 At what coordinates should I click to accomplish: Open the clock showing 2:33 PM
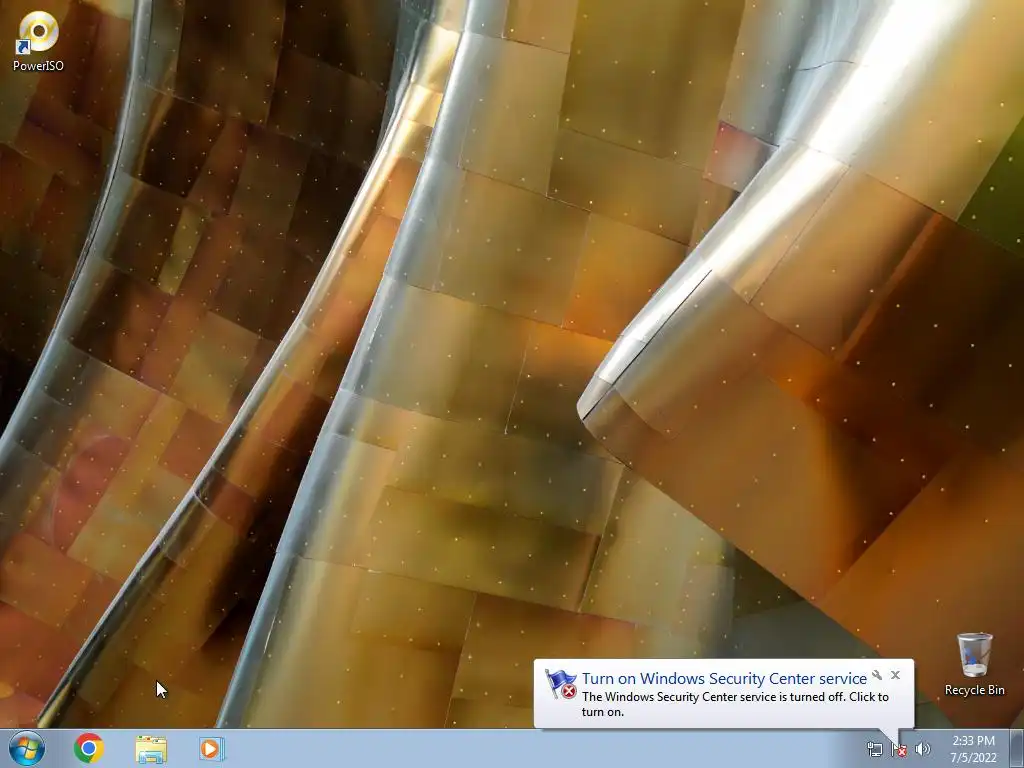(x=973, y=749)
